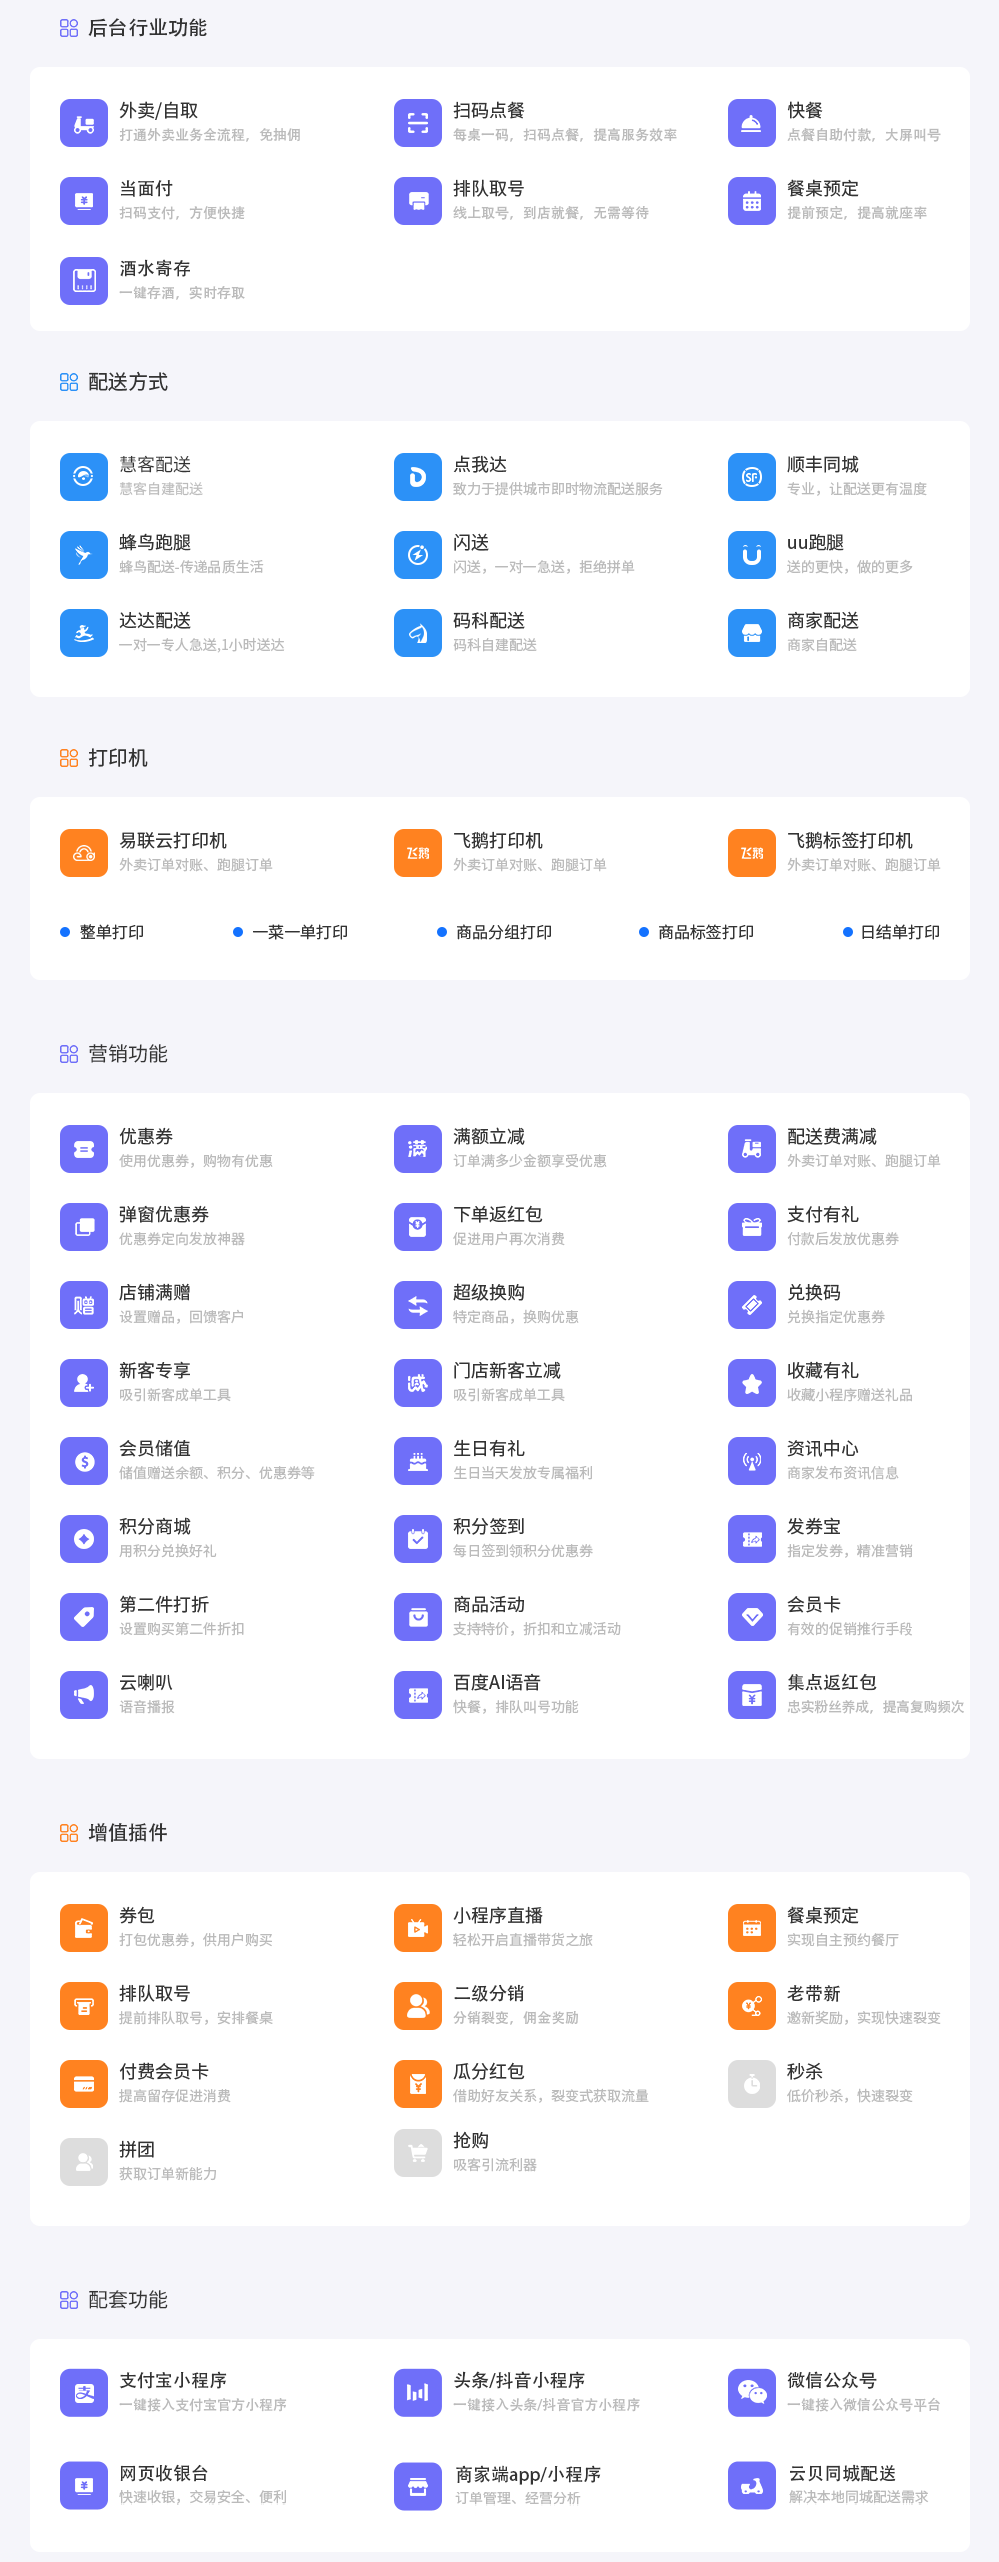The image size is (999, 2562).
Task: Open the 达达配送 icon
Action: click(x=84, y=633)
